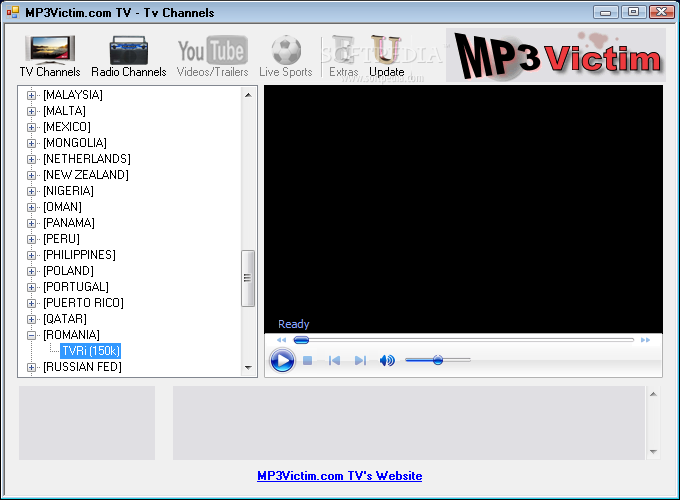This screenshot has width=680, height=500.
Task: Select the [PORTUGAL] country label
Action: (76, 287)
